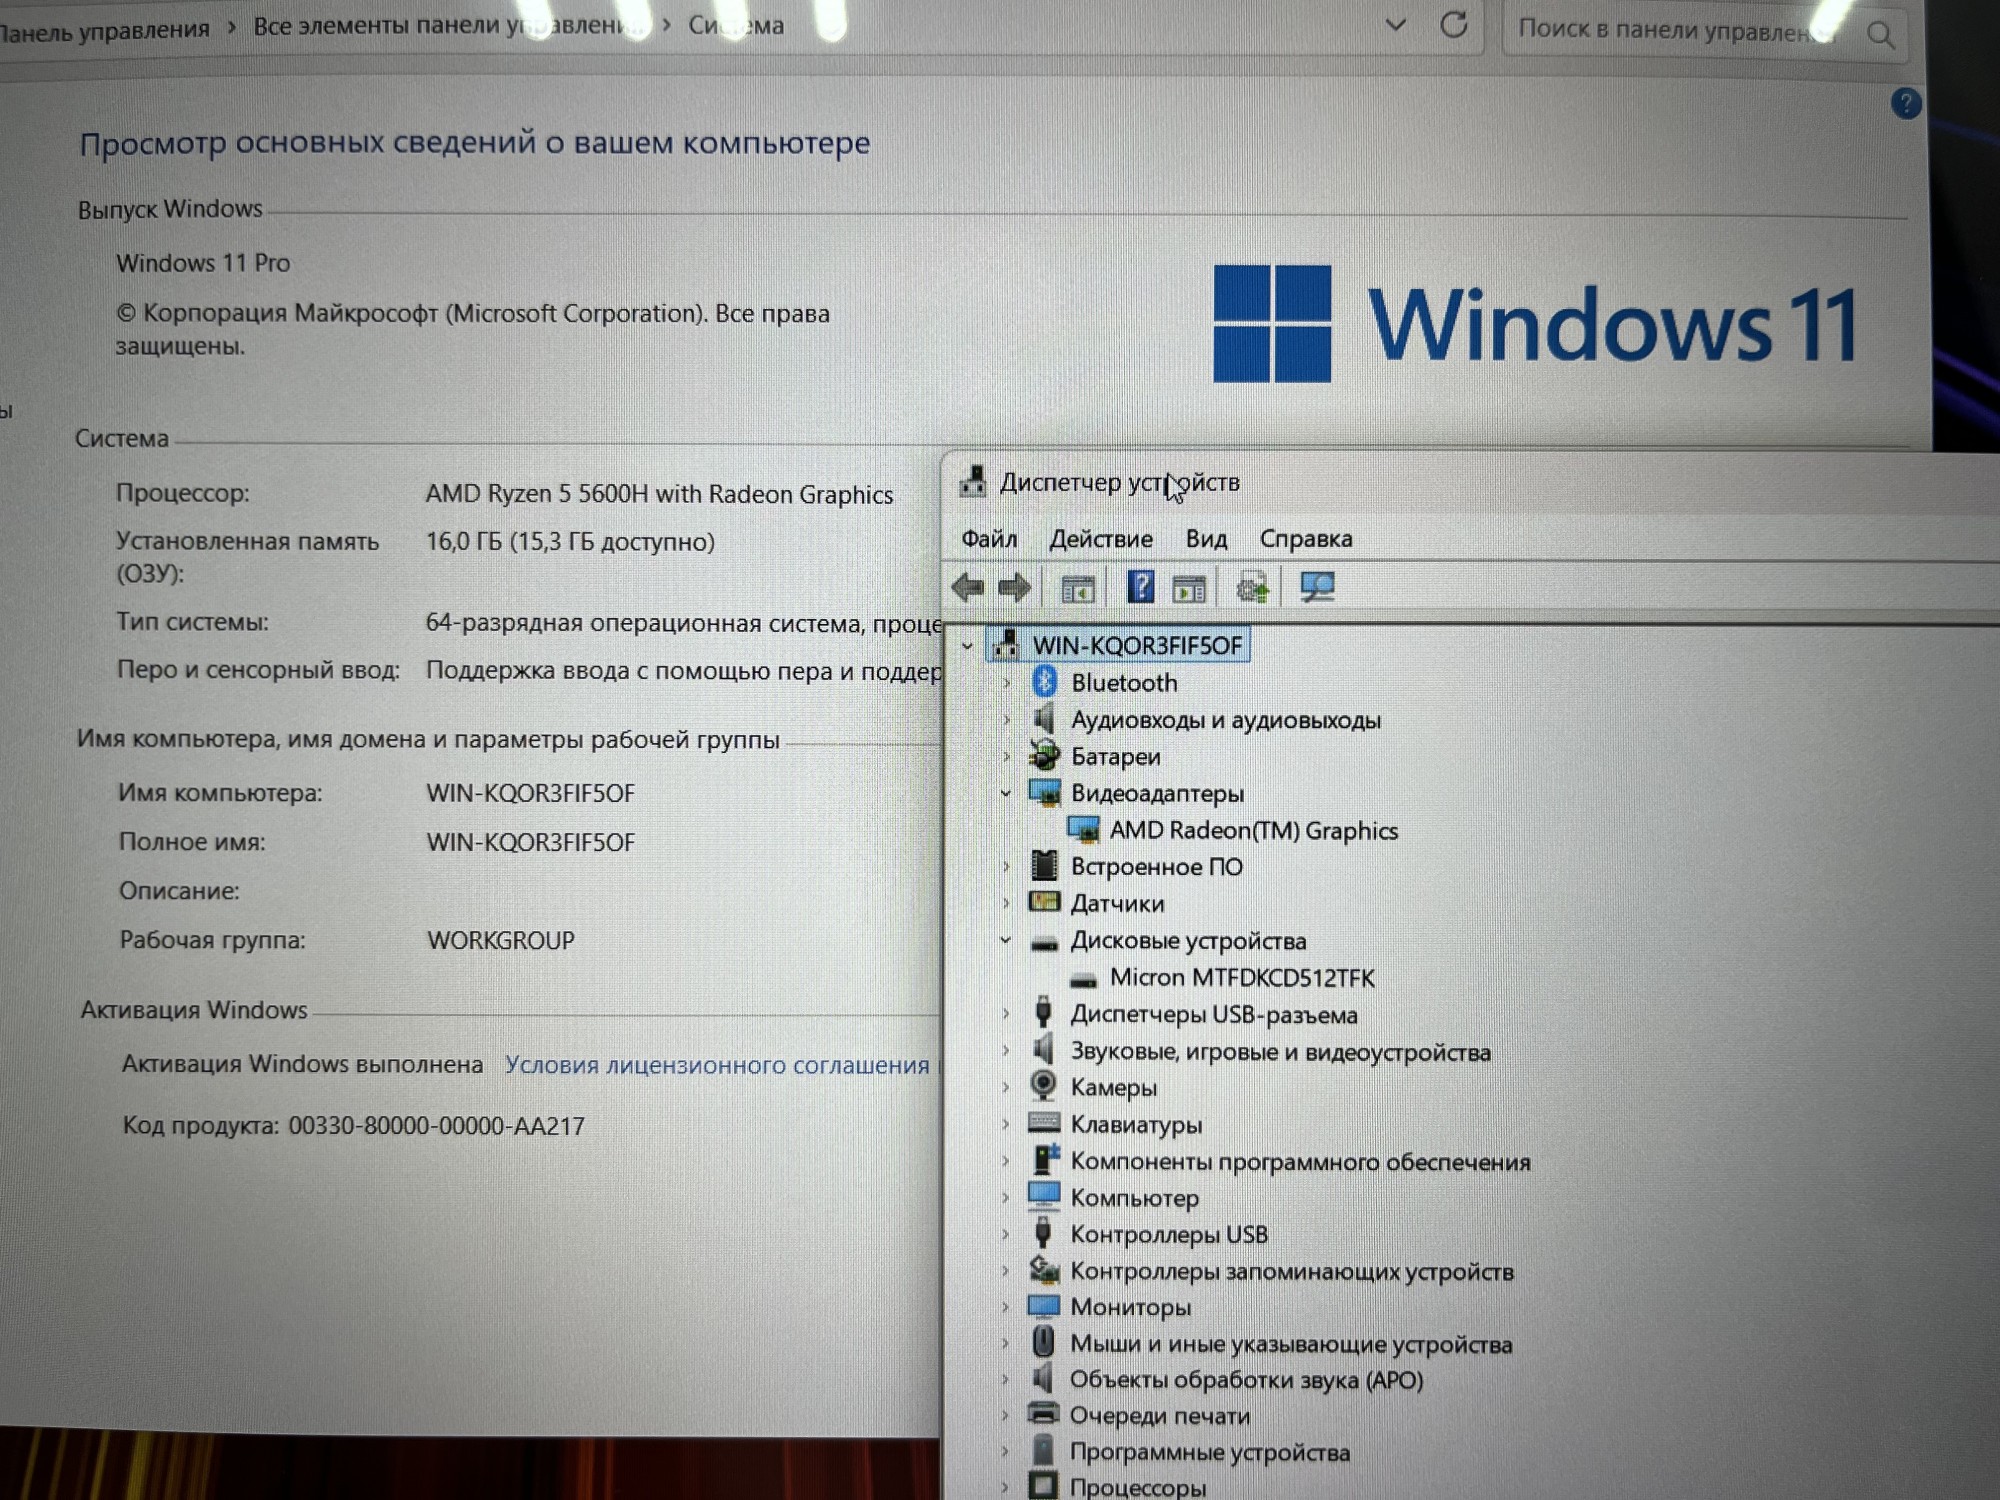Click the Scan for hardware changes monitor icon
The width and height of the screenshot is (2000, 1500).
[x=1317, y=587]
